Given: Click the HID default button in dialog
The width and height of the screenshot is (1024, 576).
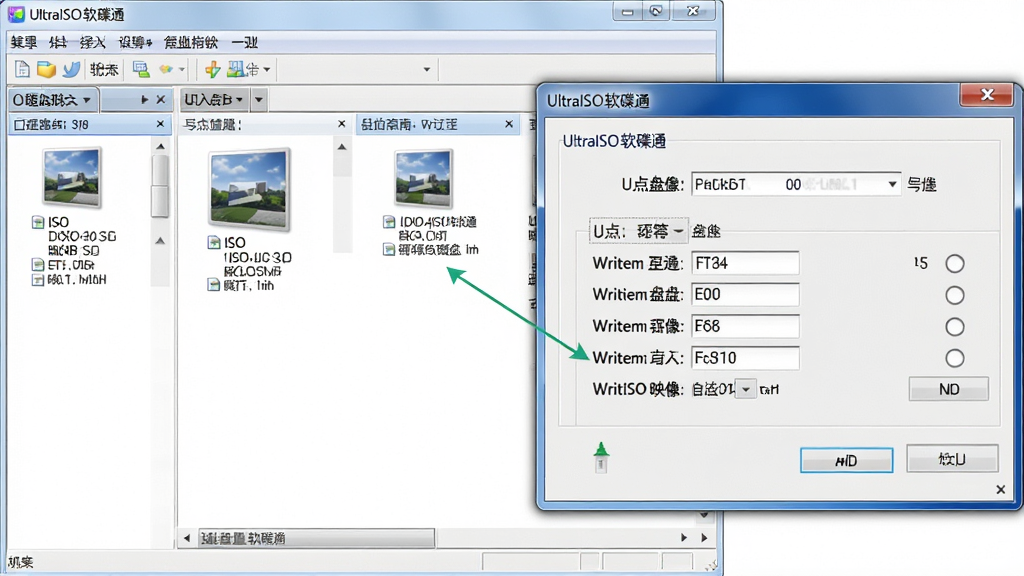Looking at the screenshot, I should [846, 460].
